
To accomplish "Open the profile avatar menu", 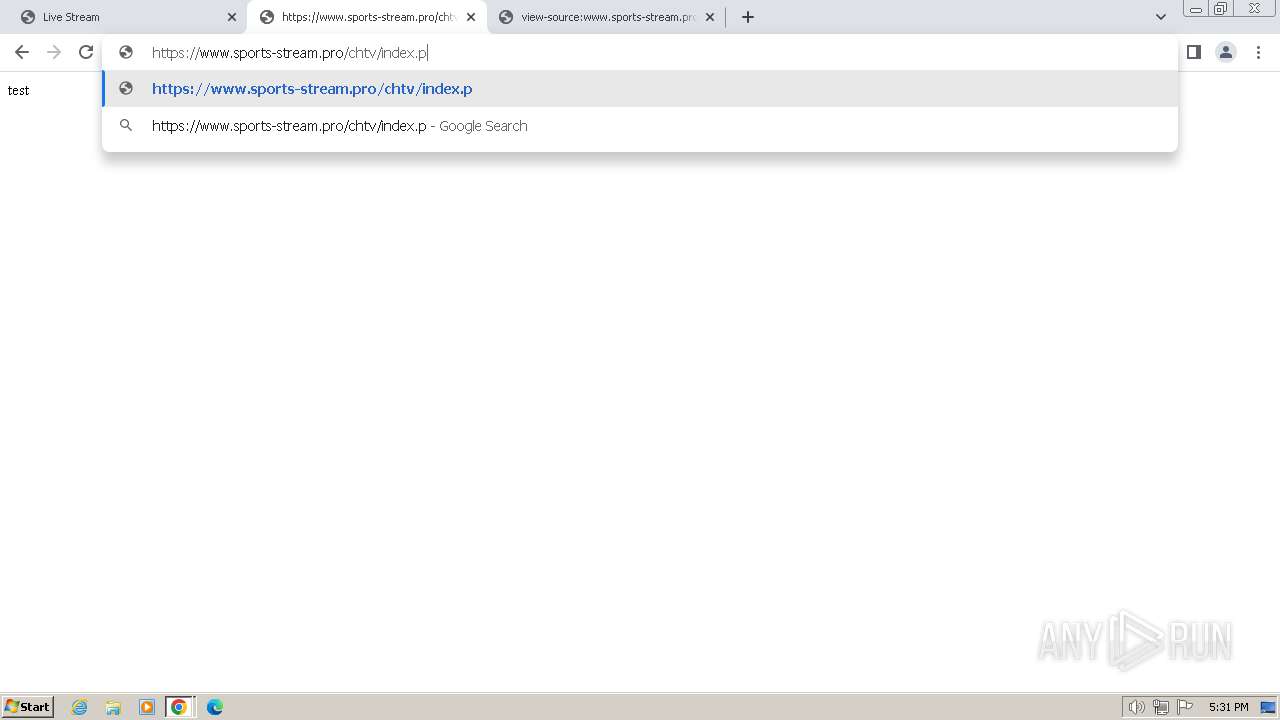I will tap(1226, 52).
